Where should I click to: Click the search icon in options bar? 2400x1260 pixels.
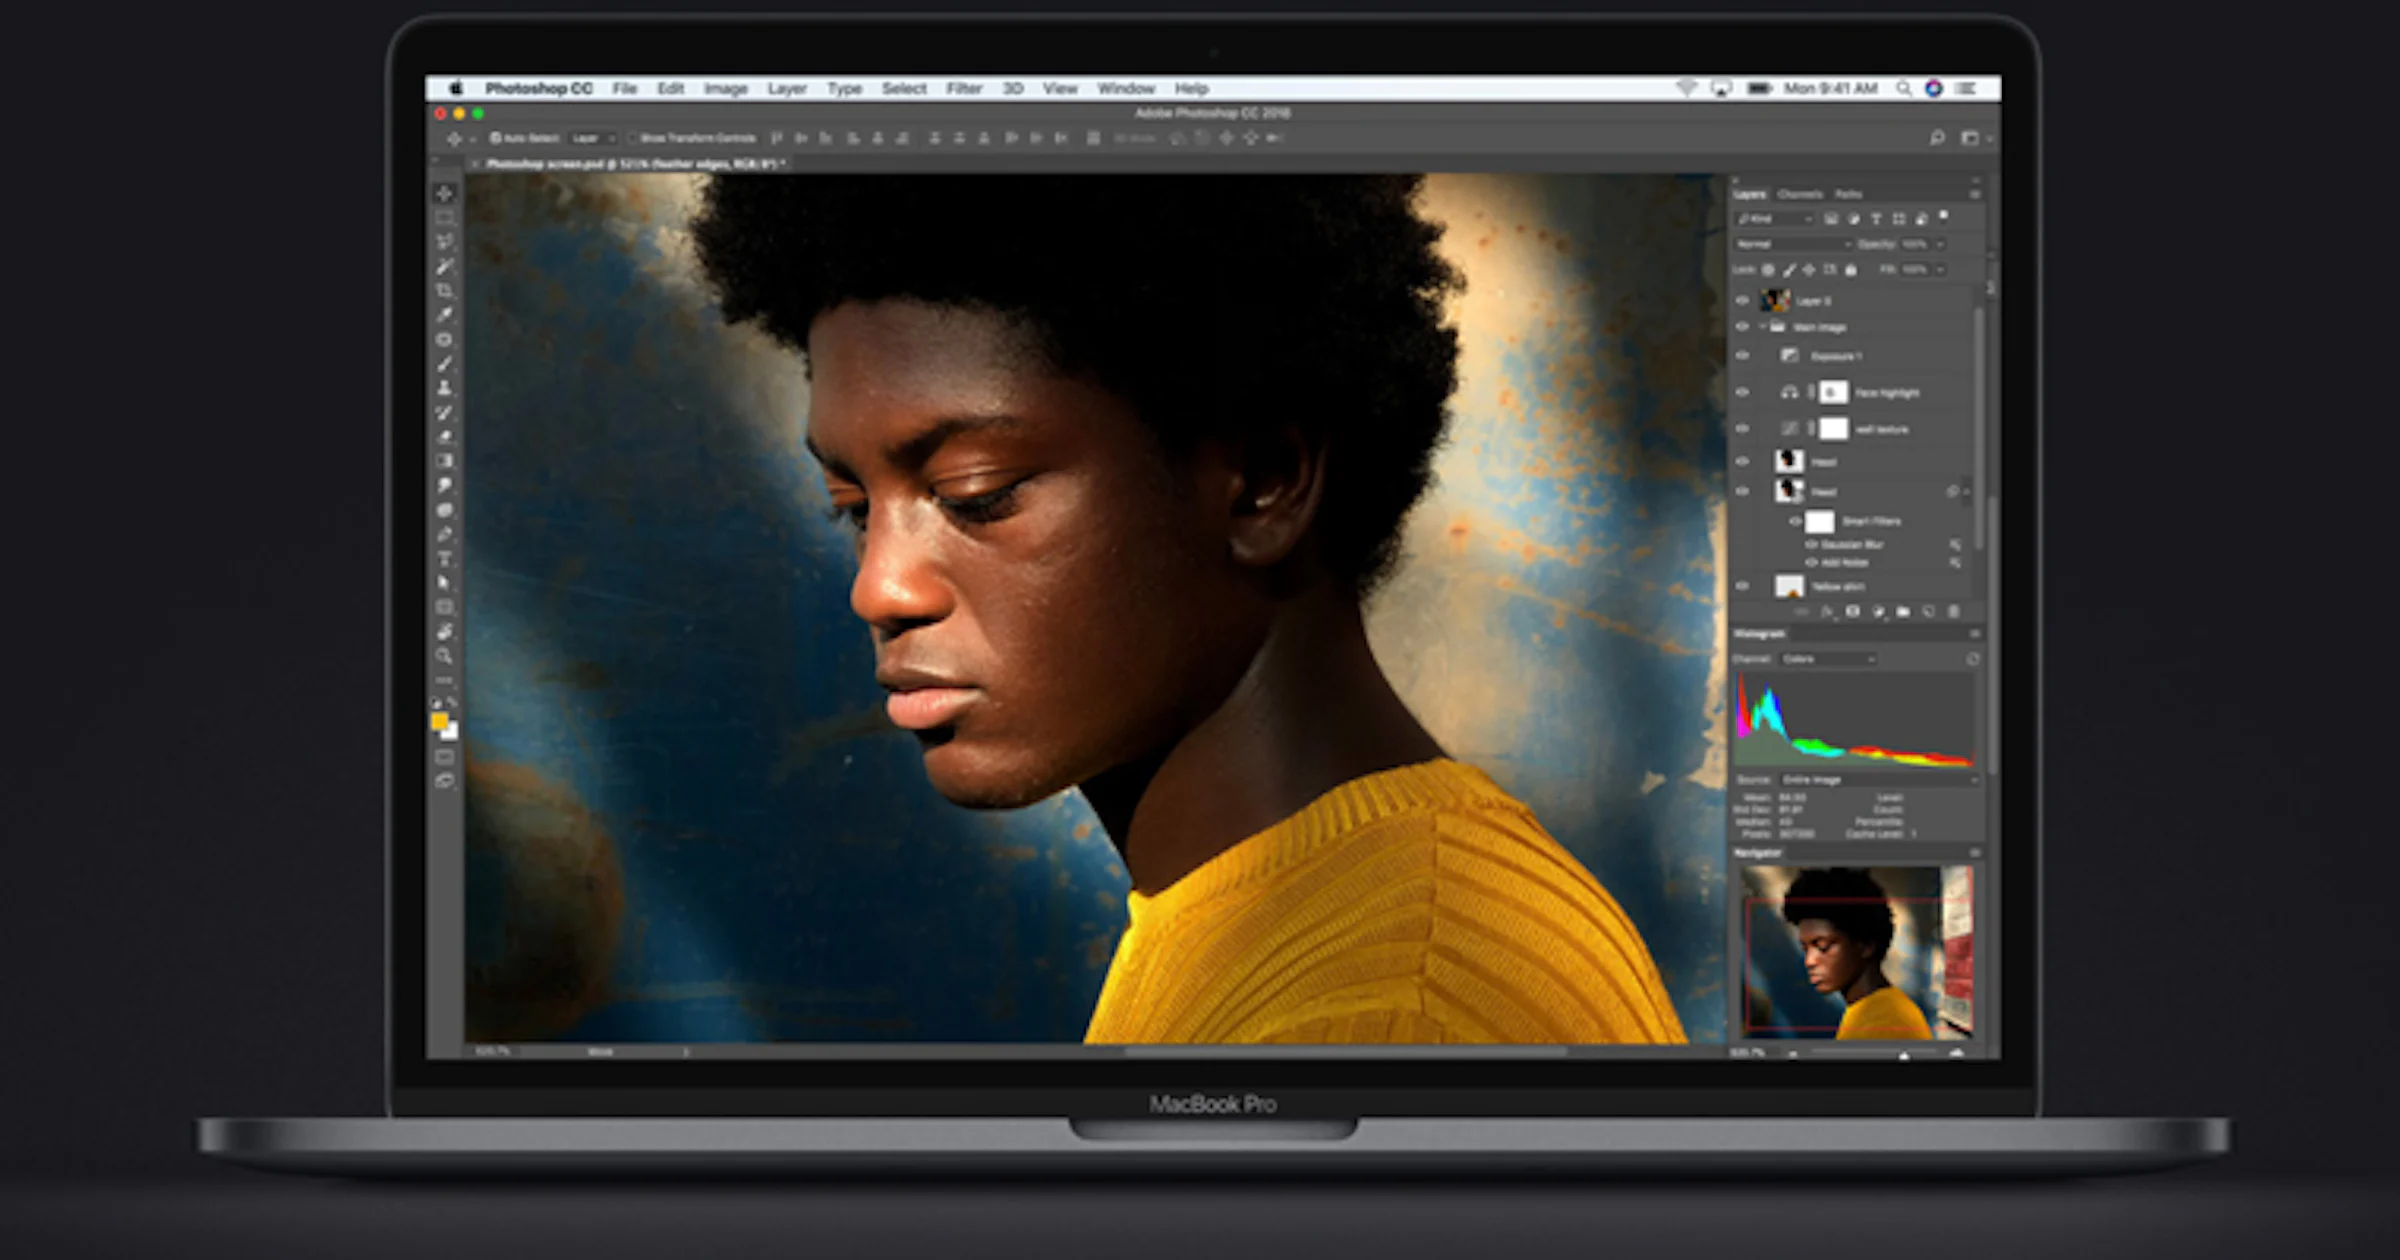(1937, 138)
